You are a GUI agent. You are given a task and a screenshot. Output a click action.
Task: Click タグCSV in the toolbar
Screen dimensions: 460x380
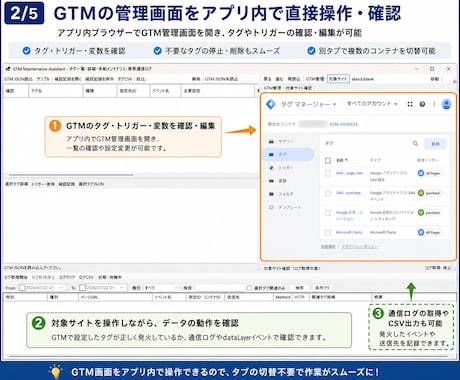[125, 79]
